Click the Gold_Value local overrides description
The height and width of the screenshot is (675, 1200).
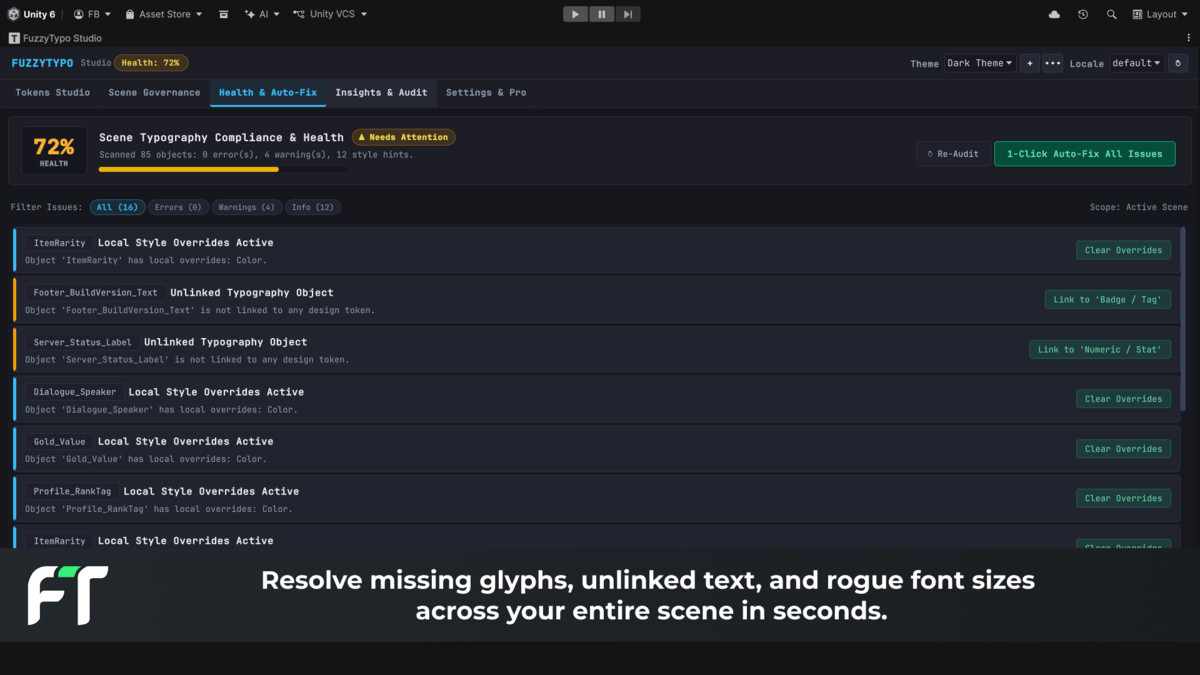(146, 459)
